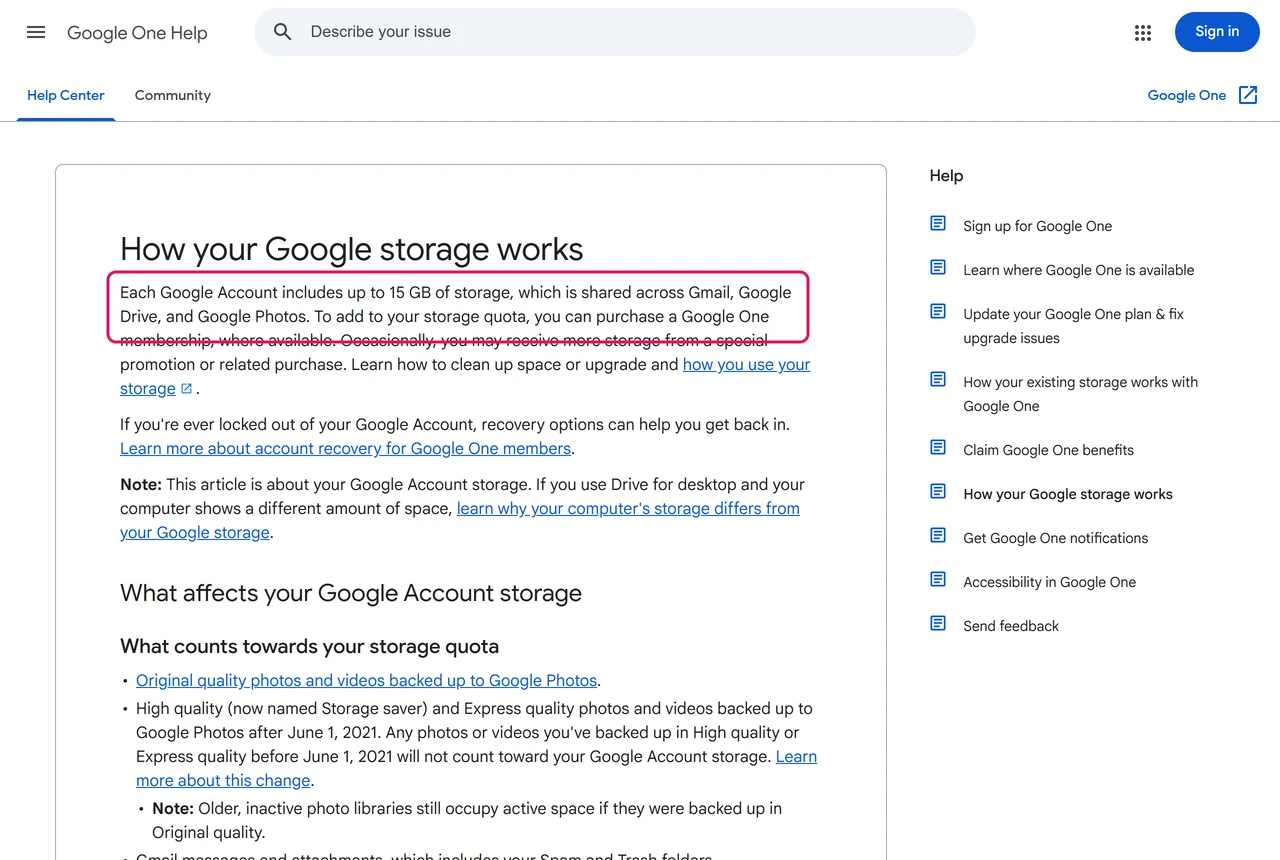Open Accessibility in Google One article

1050,582
